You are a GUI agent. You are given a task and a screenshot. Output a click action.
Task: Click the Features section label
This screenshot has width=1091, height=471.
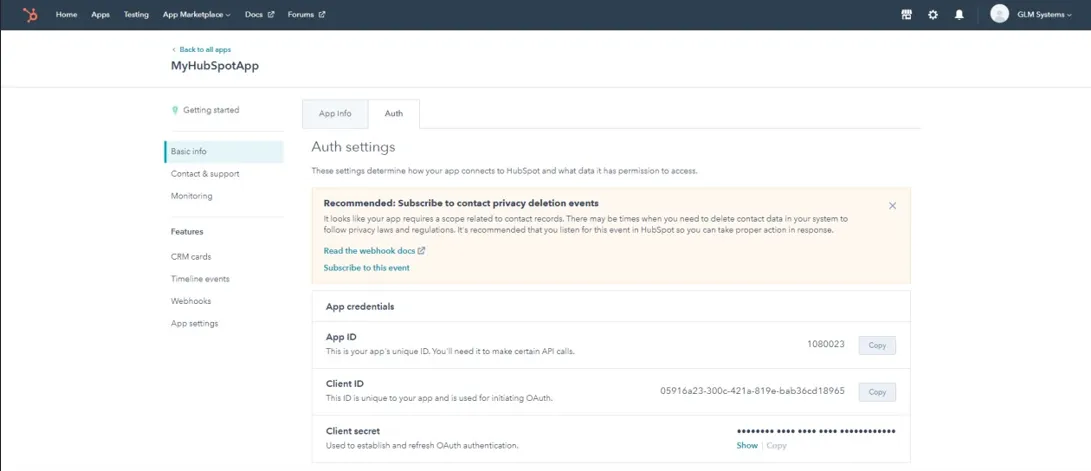pyautogui.click(x=187, y=232)
